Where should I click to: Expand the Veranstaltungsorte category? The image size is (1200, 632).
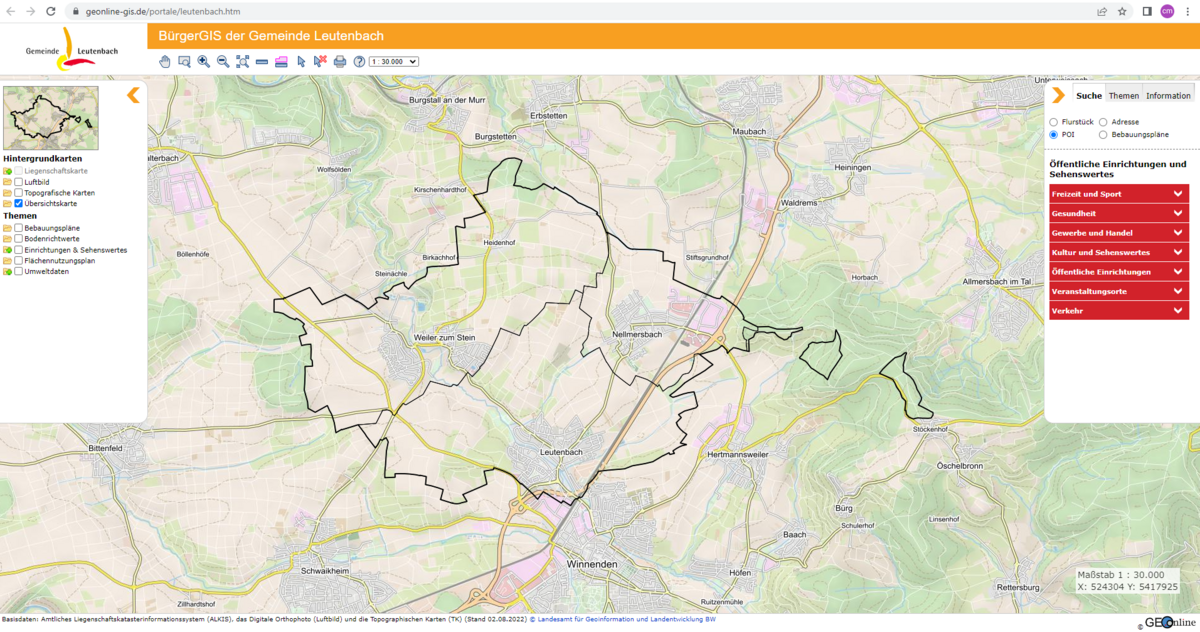tap(1119, 291)
